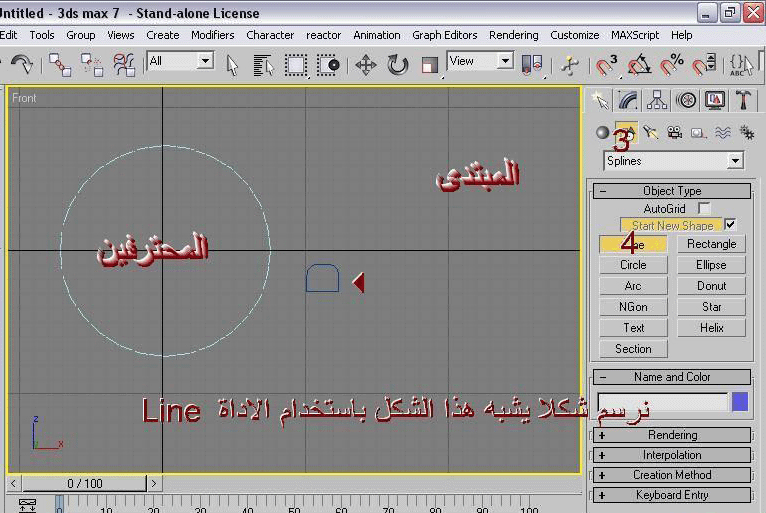Click the Text spline button
The height and width of the screenshot is (513, 766).
click(x=633, y=328)
